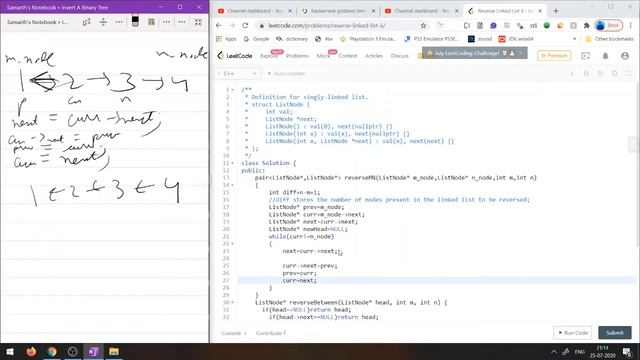Open the Contest page in LeetCode

click(347, 56)
